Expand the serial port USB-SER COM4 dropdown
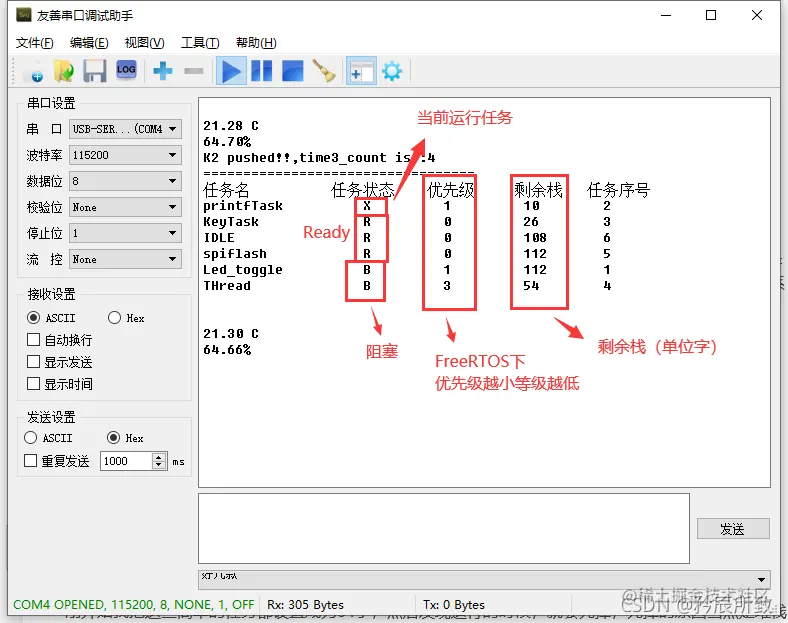The width and height of the screenshot is (788, 623). [125, 129]
